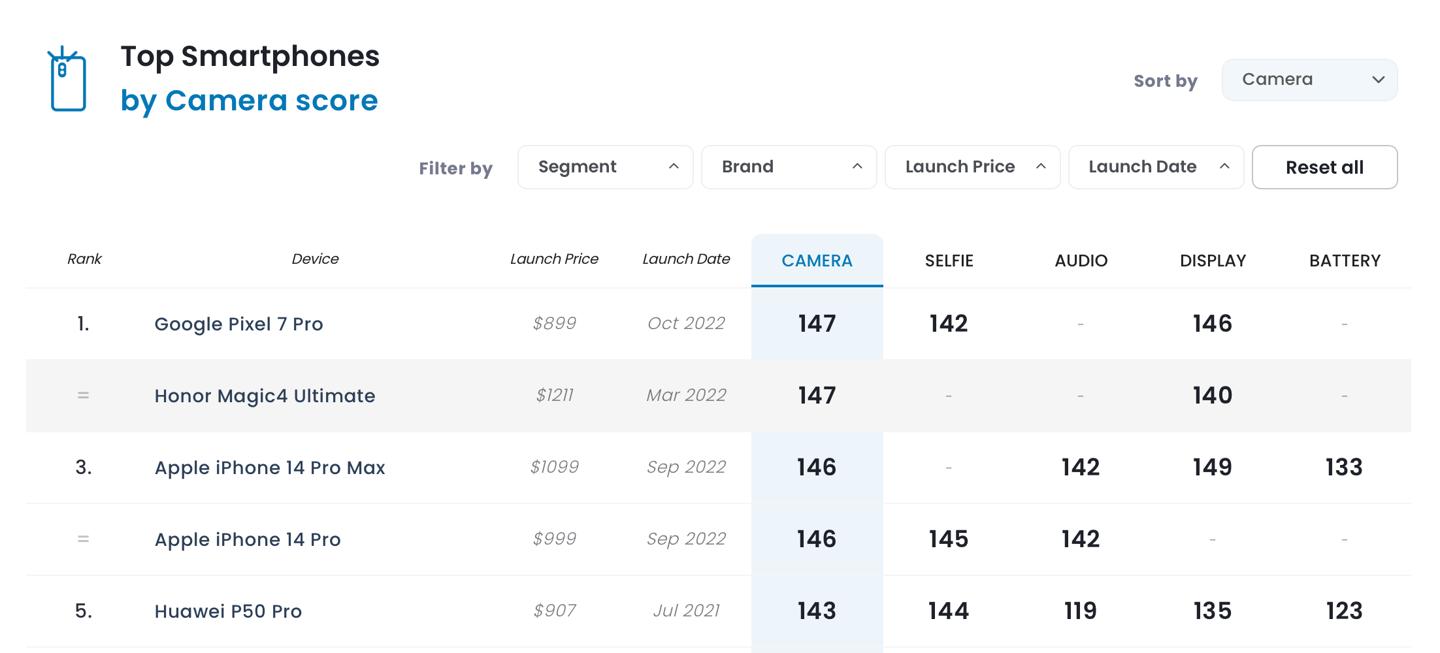Click the Huawei P50 Pro battery score 123

pos(1343,611)
